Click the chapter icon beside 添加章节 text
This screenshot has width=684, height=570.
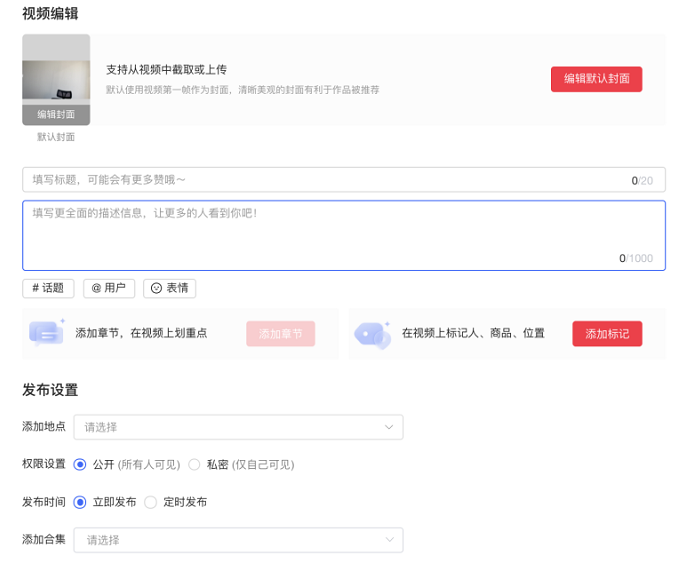(x=46, y=333)
